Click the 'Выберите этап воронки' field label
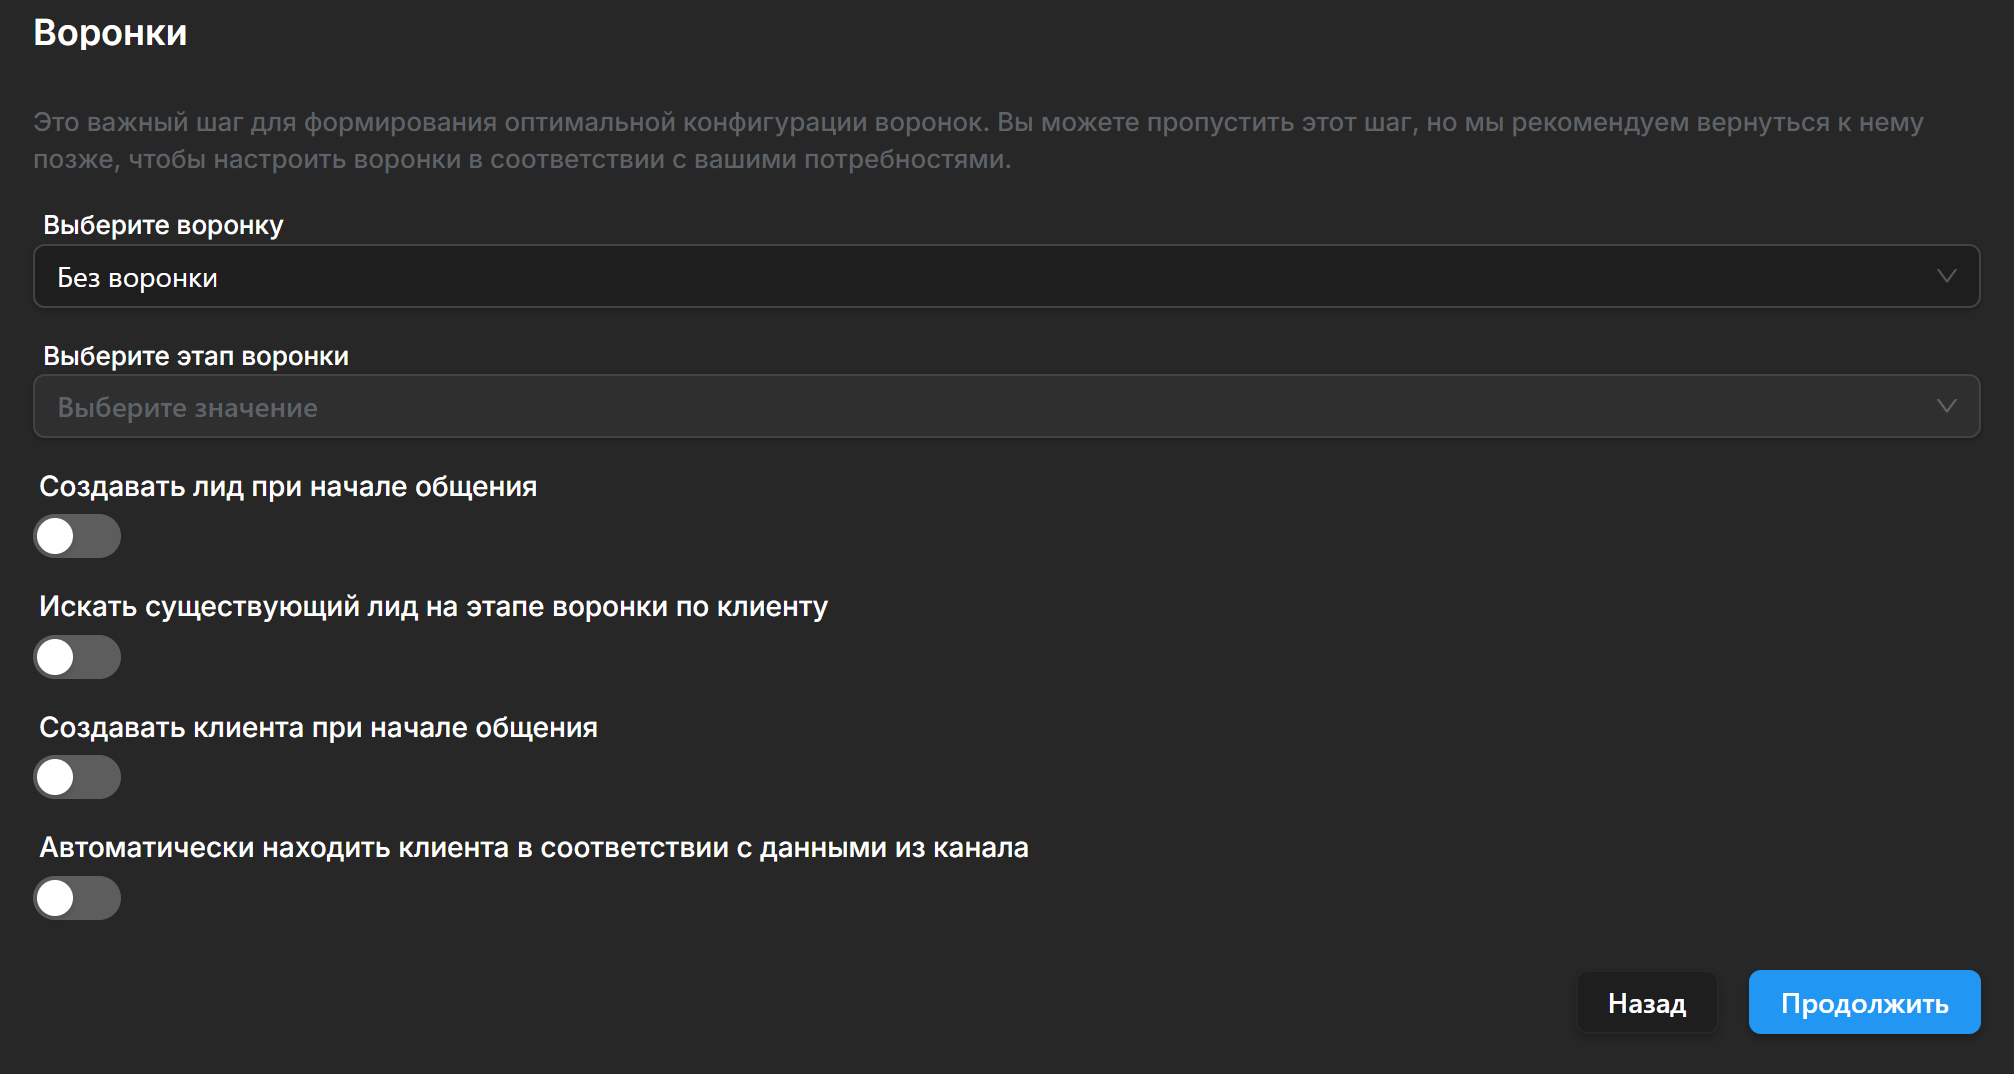Screen dimensions: 2014x1074 pyautogui.click(x=196, y=356)
